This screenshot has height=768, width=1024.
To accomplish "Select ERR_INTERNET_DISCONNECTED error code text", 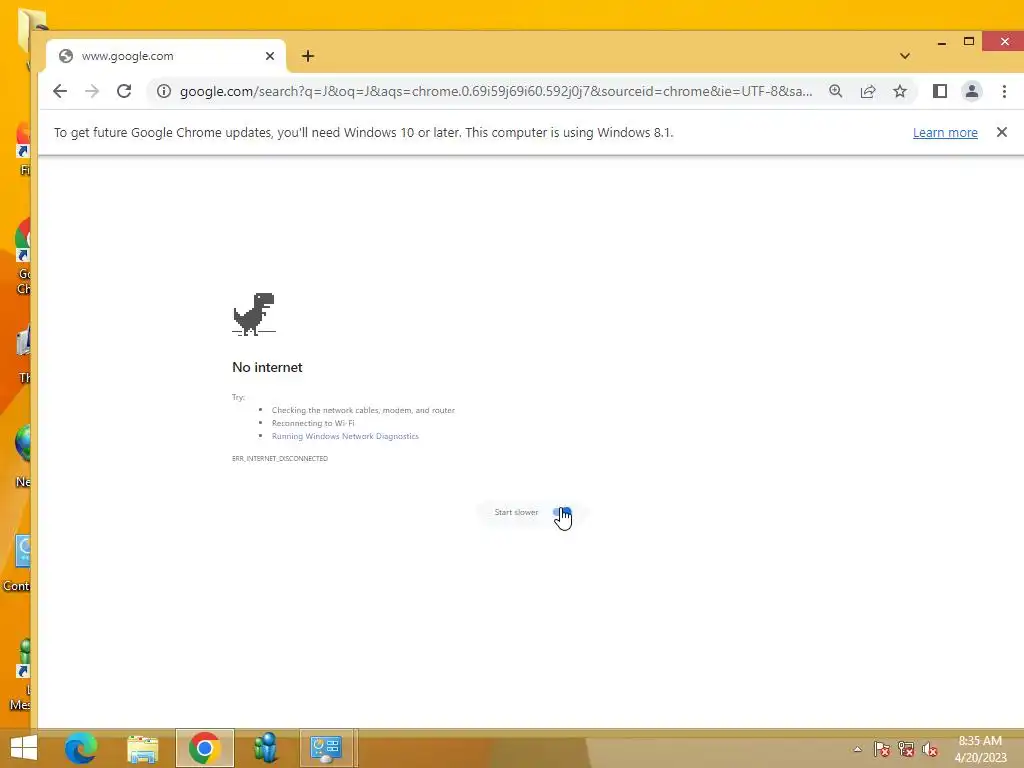I will click(280, 458).
